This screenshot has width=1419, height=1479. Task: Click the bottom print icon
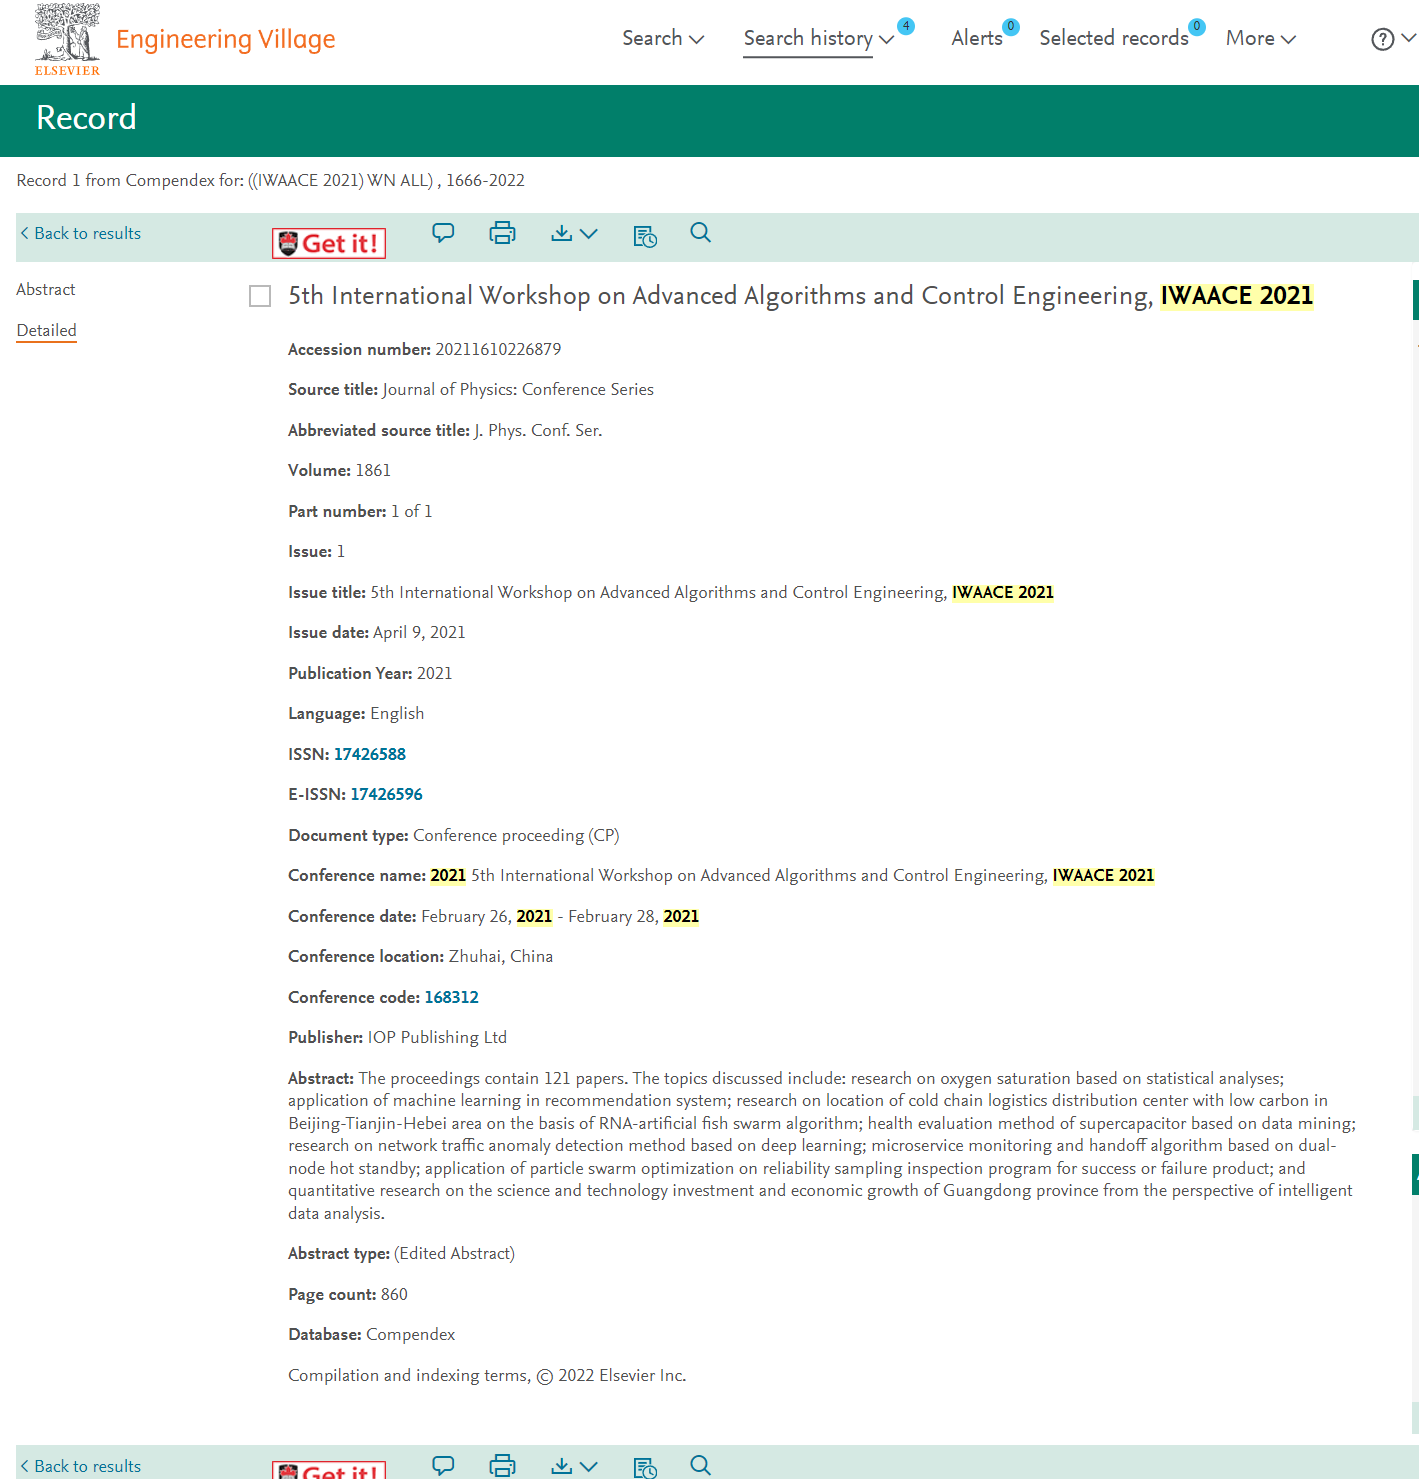tap(502, 1466)
